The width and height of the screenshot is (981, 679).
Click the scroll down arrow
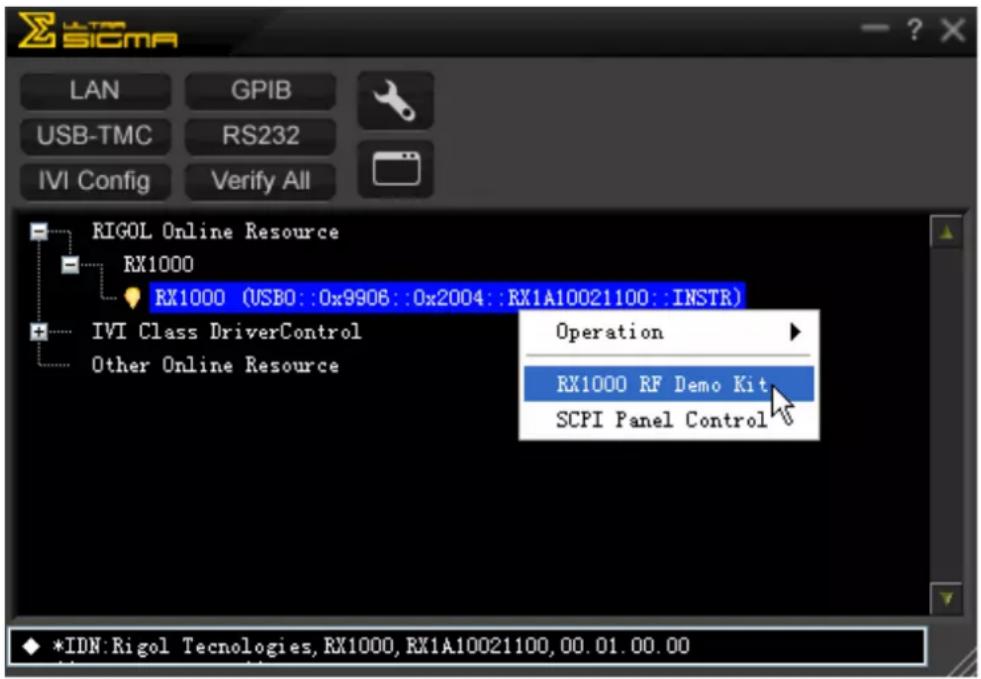pos(946,599)
